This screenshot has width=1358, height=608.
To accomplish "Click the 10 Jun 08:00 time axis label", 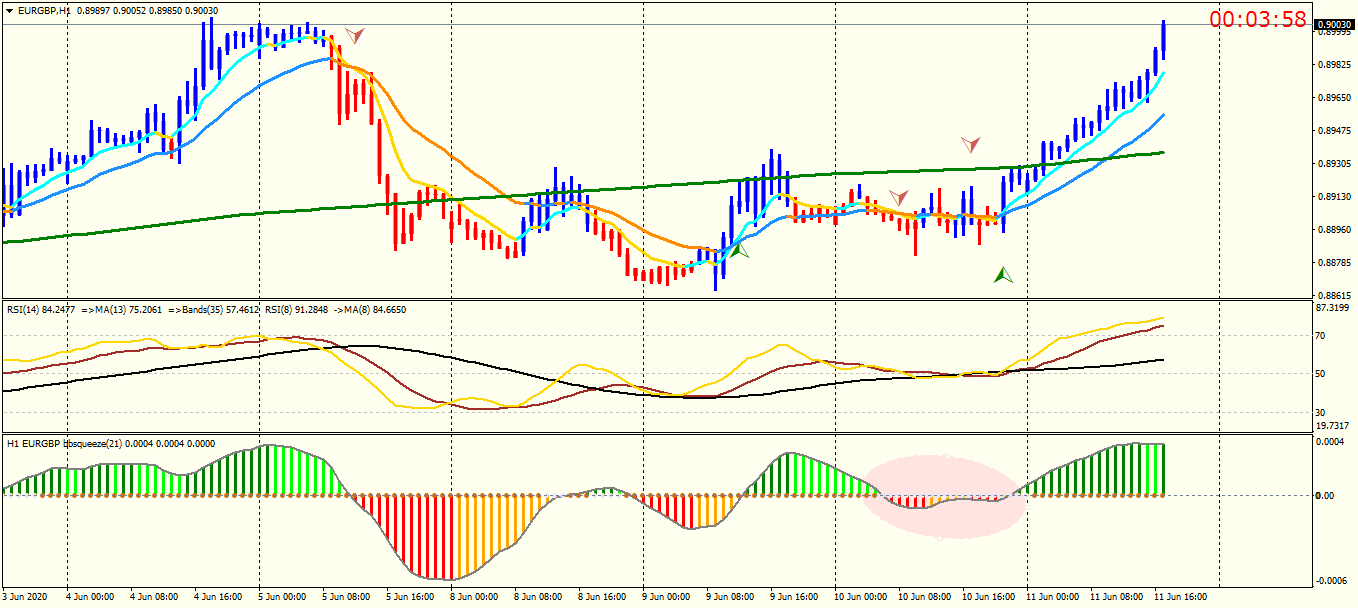I will tap(924, 597).
